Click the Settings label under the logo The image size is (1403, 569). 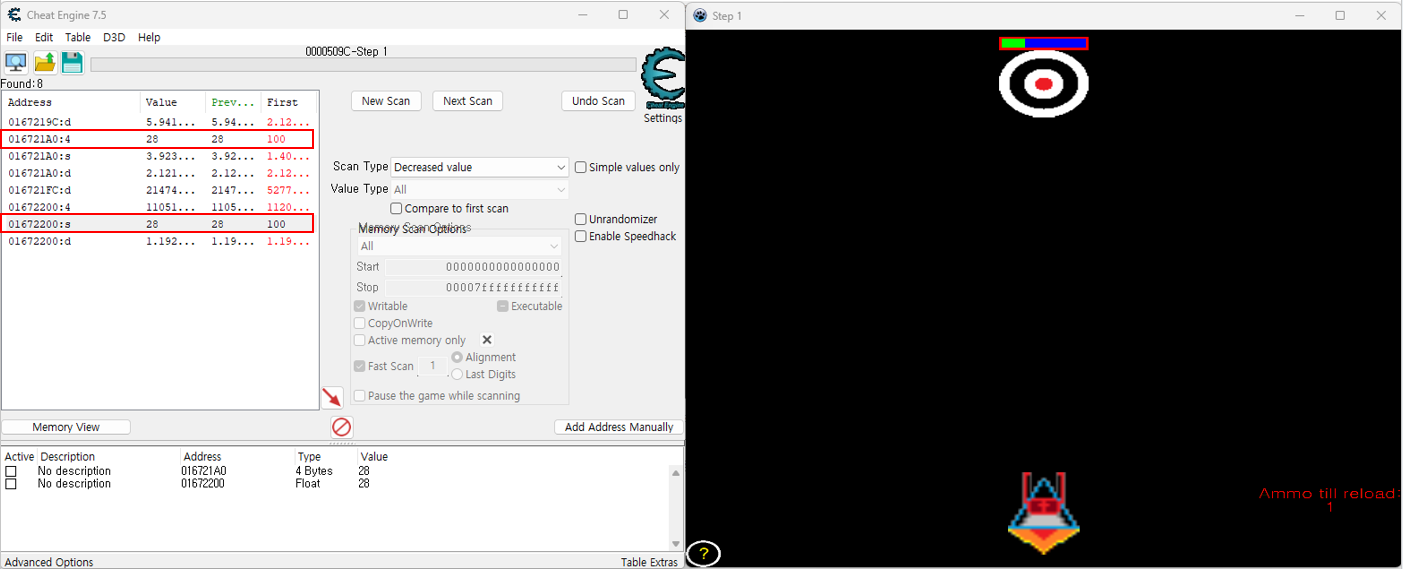(663, 118)
